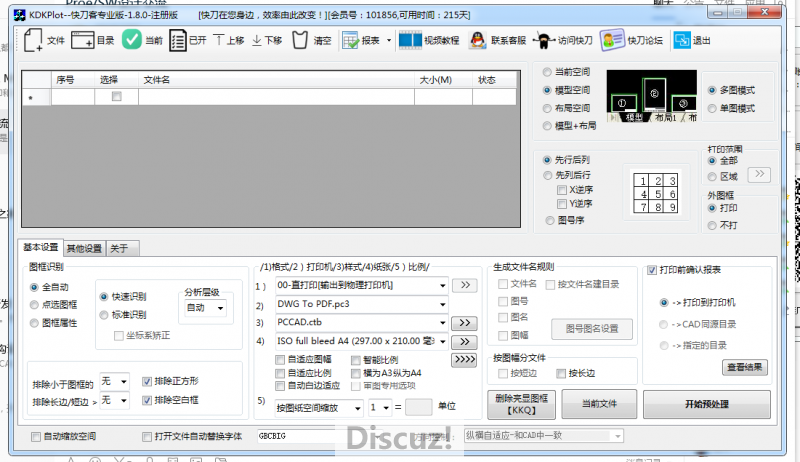
Task: Uncheck the 排除空白框 checkbox
Action: click(147, 400)
